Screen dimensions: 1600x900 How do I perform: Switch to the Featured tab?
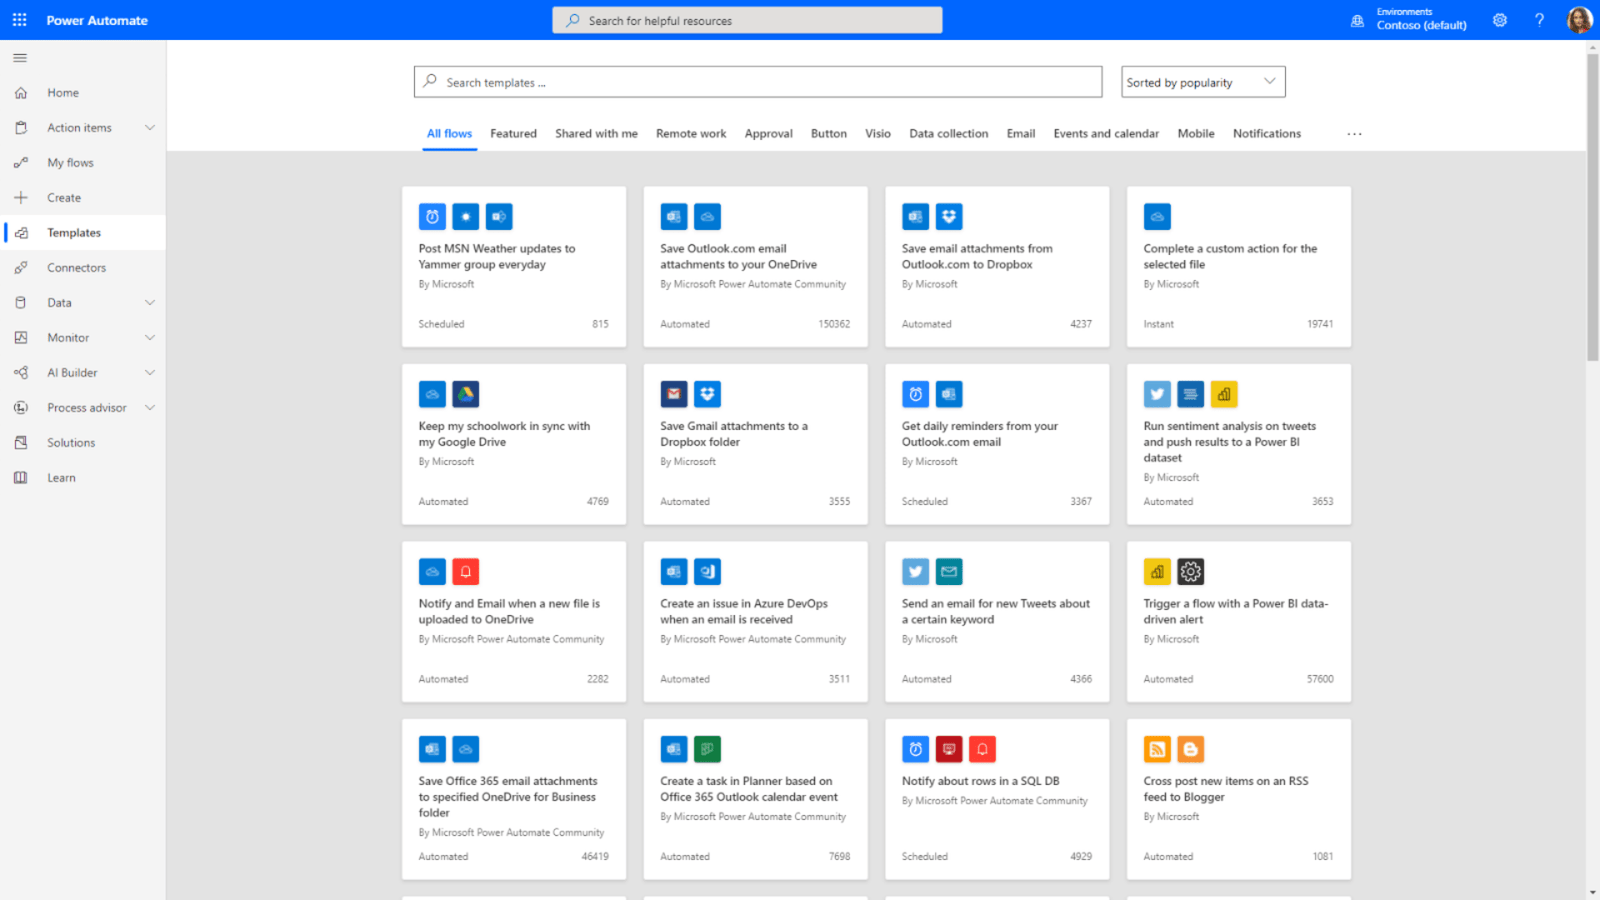point(513,134)
